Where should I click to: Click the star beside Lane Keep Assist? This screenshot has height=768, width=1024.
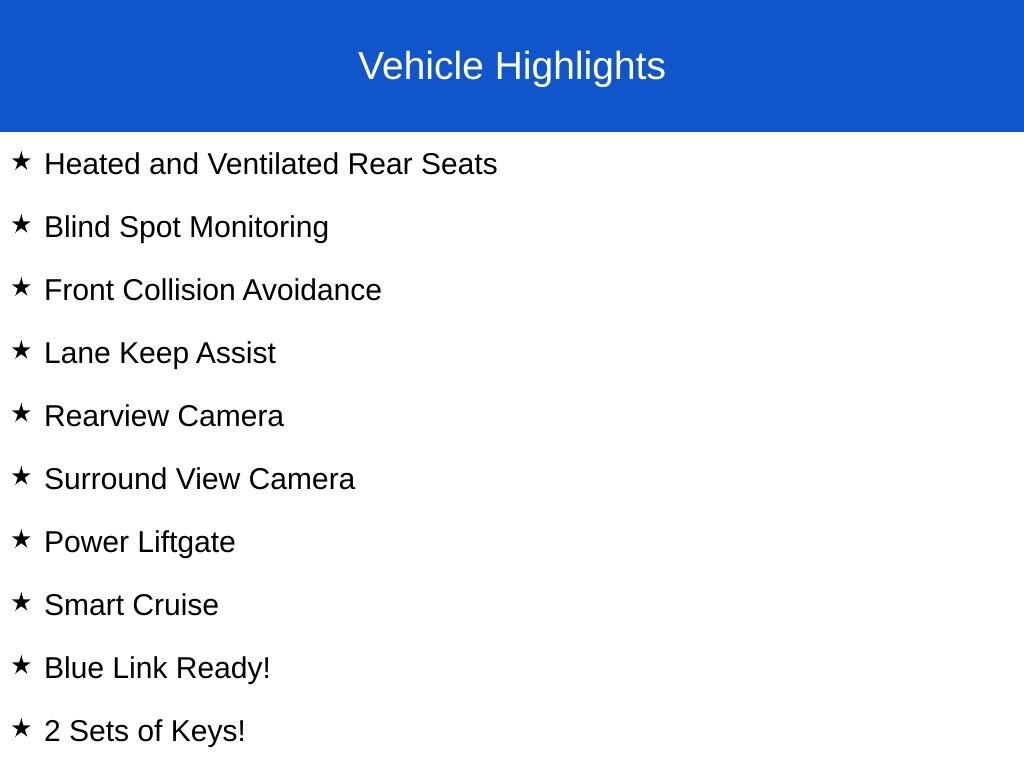22,350
